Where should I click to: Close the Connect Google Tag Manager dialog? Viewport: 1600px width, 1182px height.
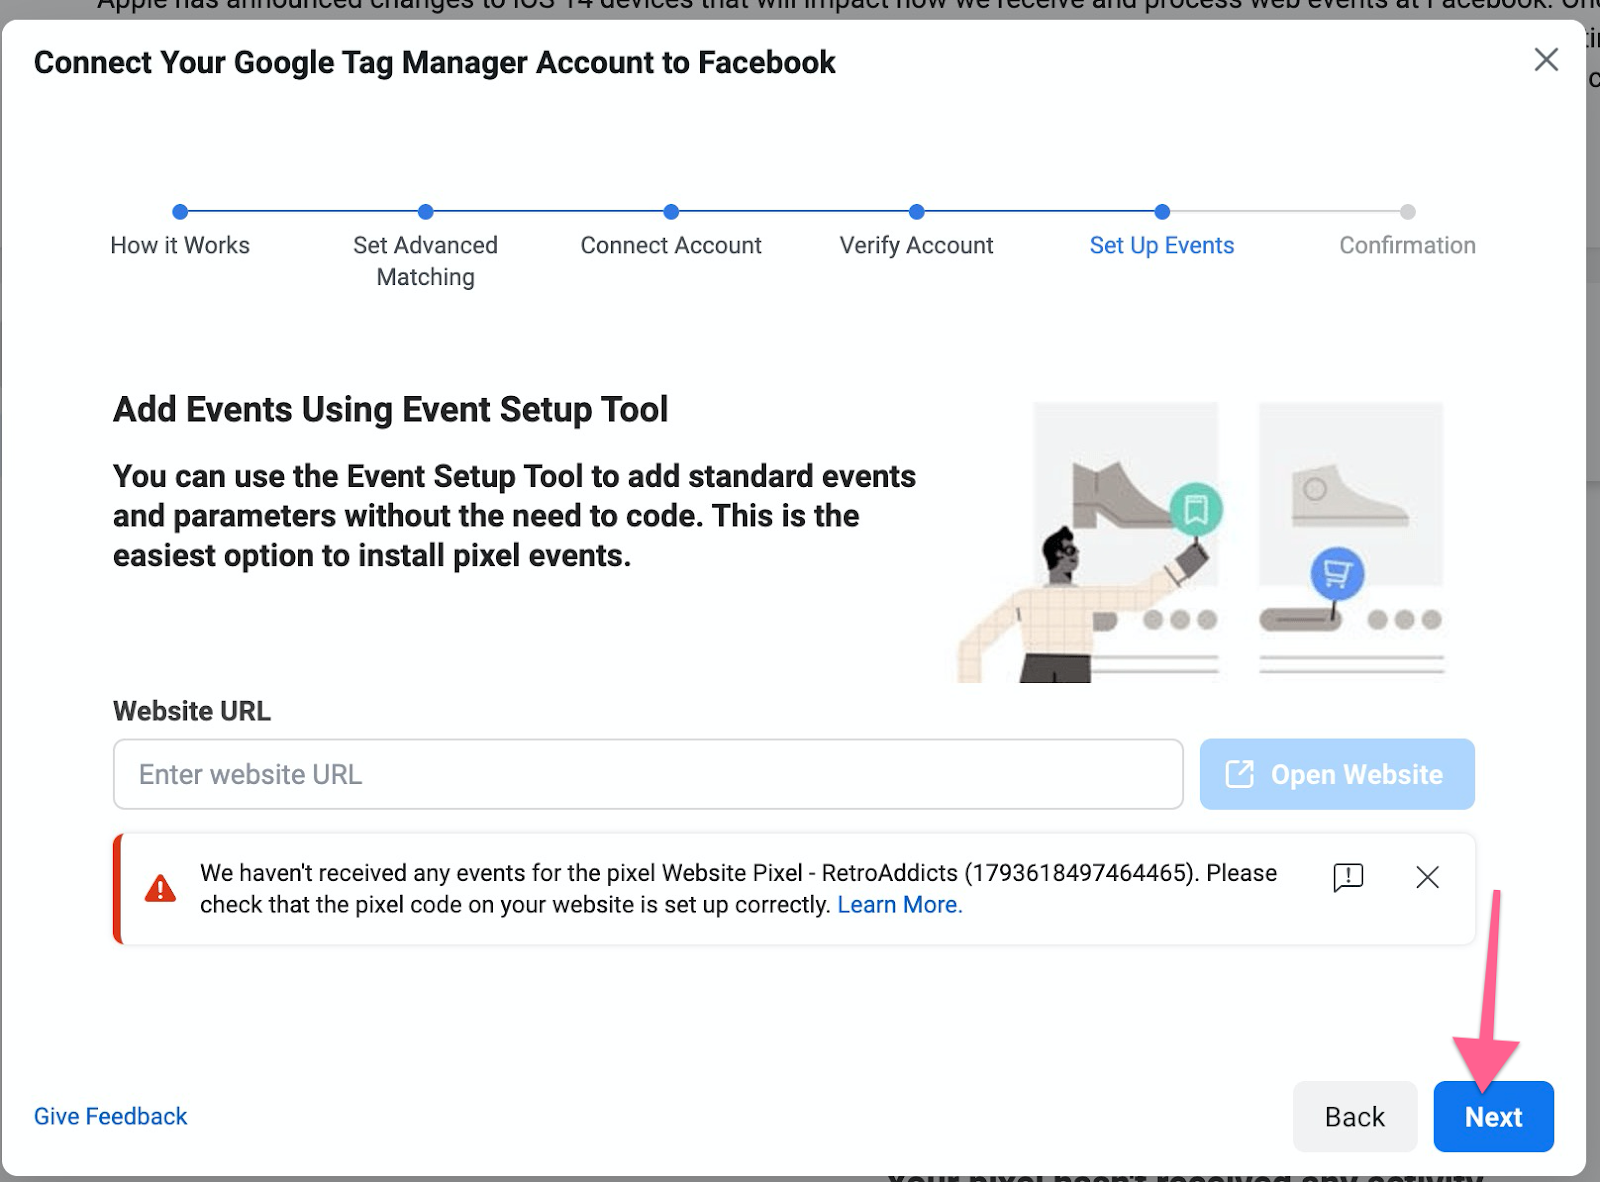1545,60
